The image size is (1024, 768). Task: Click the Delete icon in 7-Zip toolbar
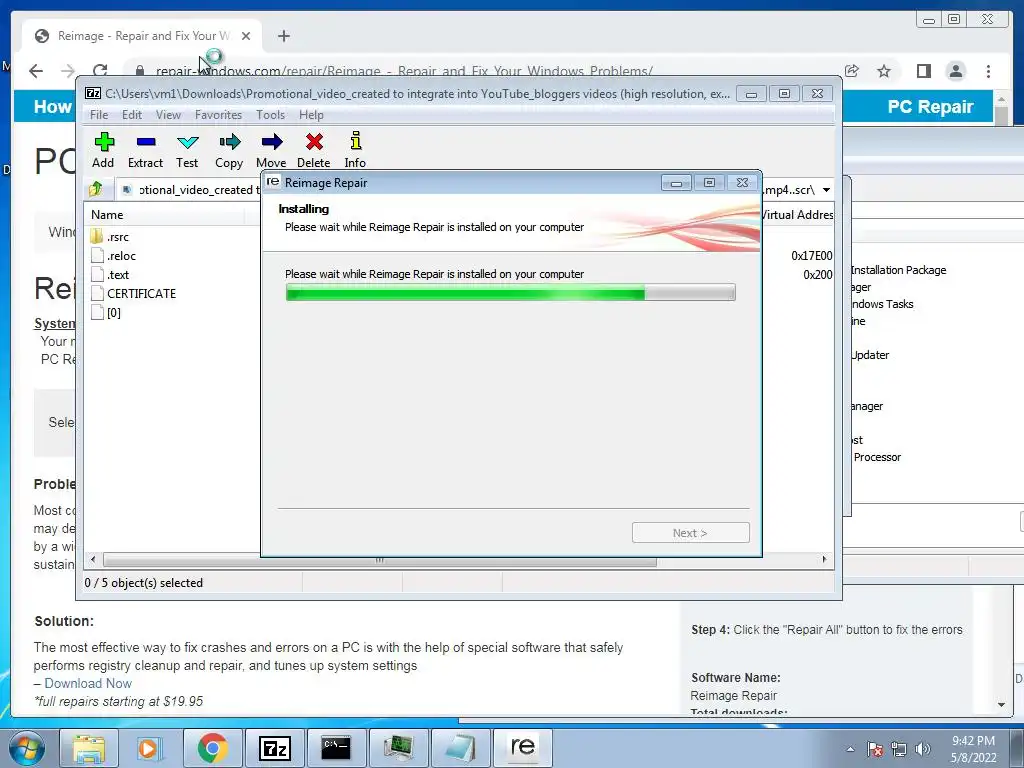click(x=314, y=142)
